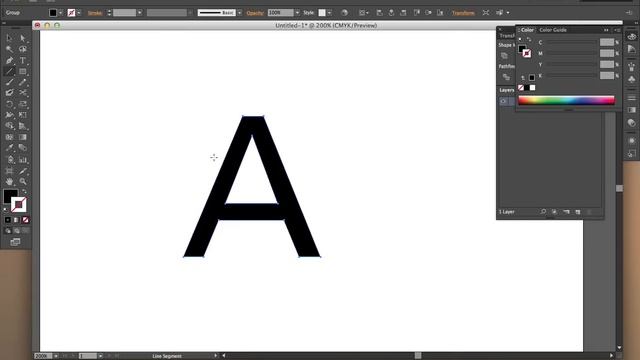The width and height of the screenshot is (640, 360).
Task: Select the Pencil tool
Action: (22, 82)
